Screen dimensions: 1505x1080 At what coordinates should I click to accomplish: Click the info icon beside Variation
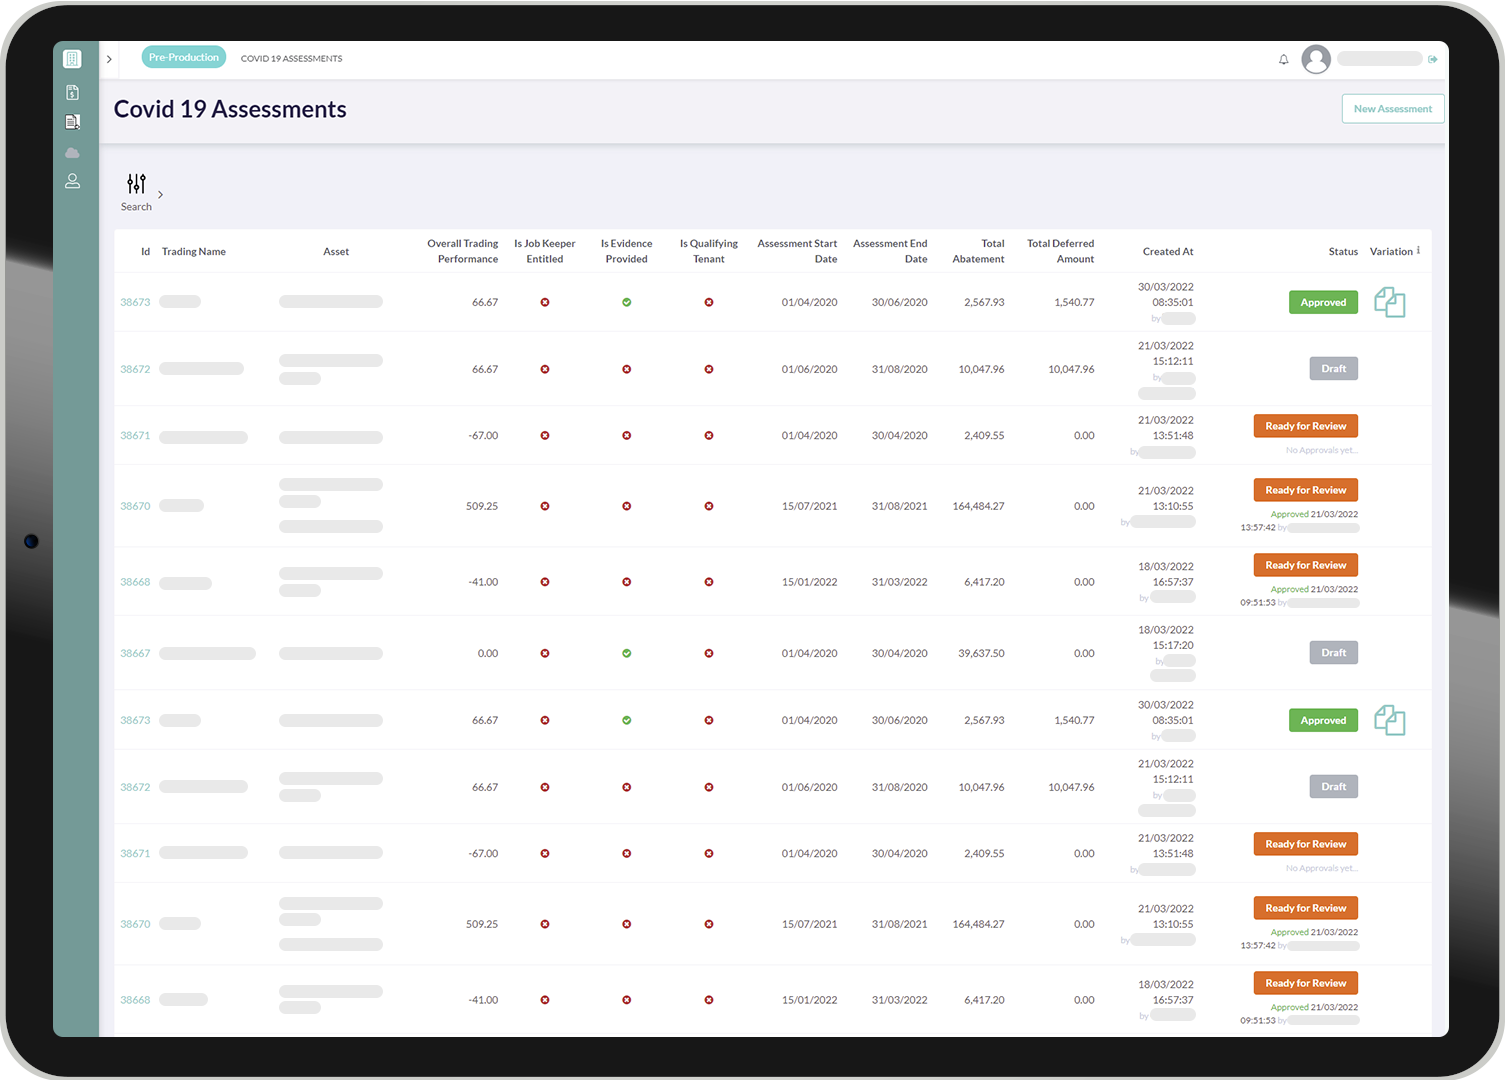[1418, 250]
